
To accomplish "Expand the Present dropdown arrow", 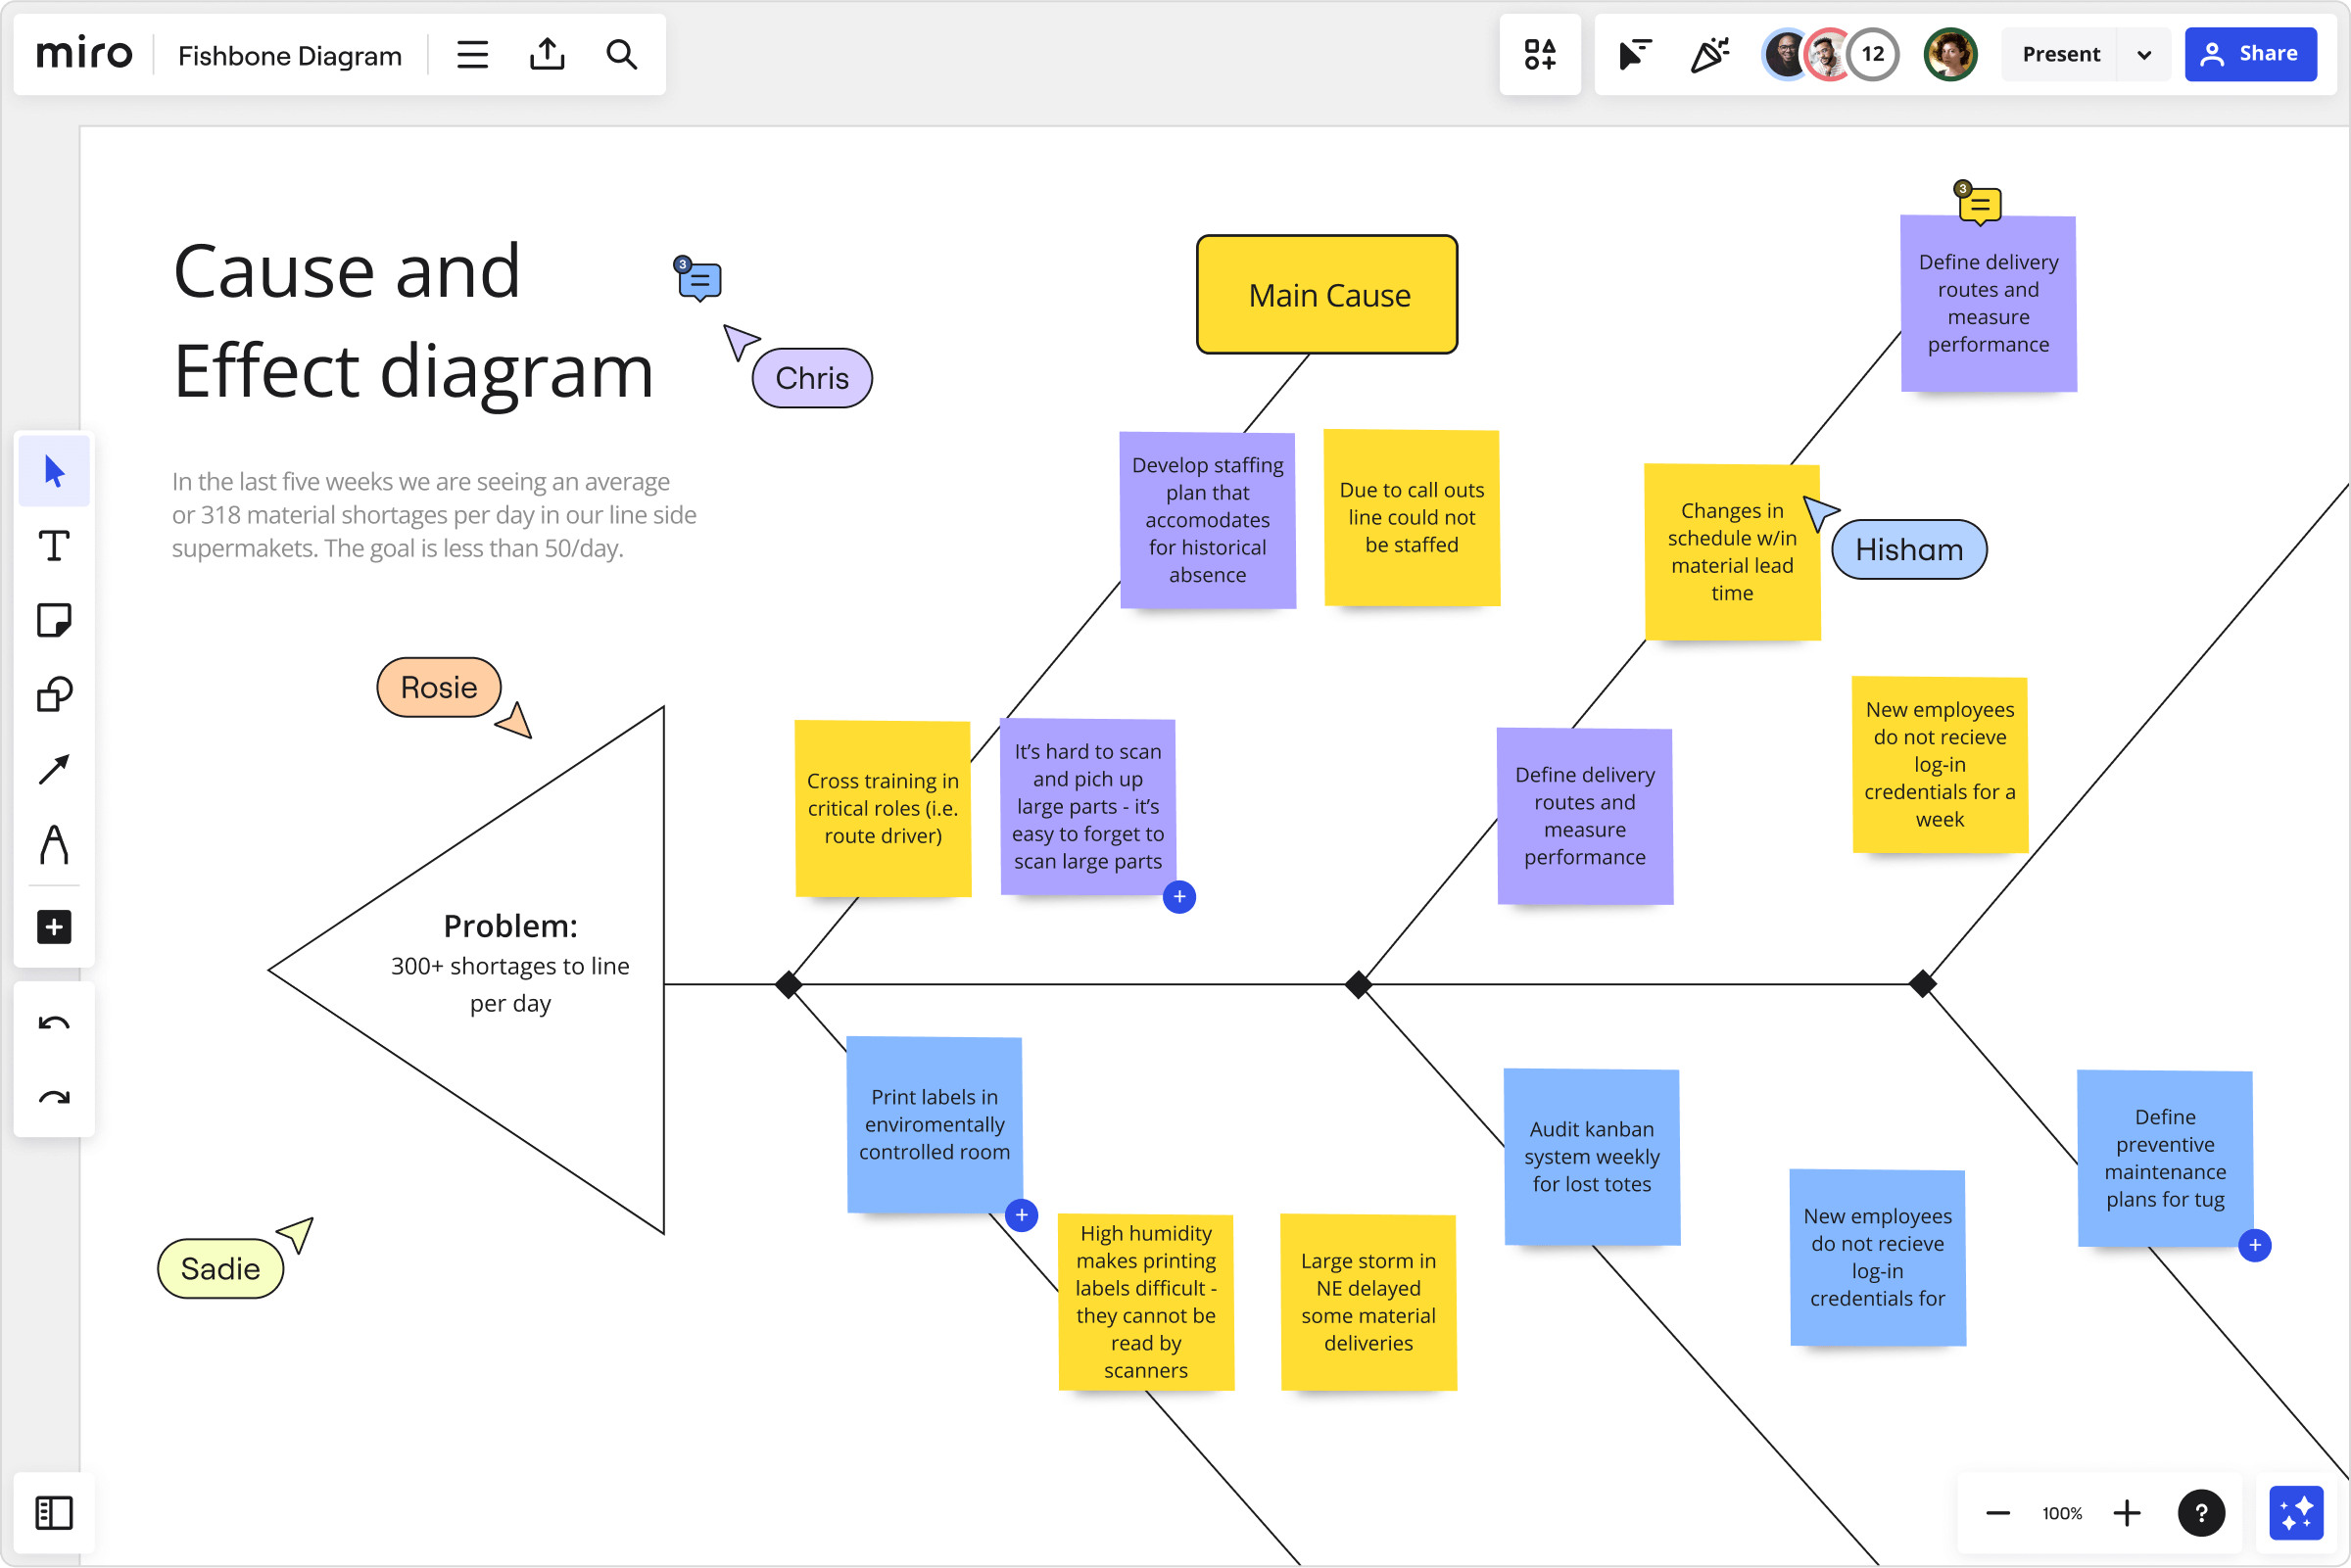I will point(2143,54).
